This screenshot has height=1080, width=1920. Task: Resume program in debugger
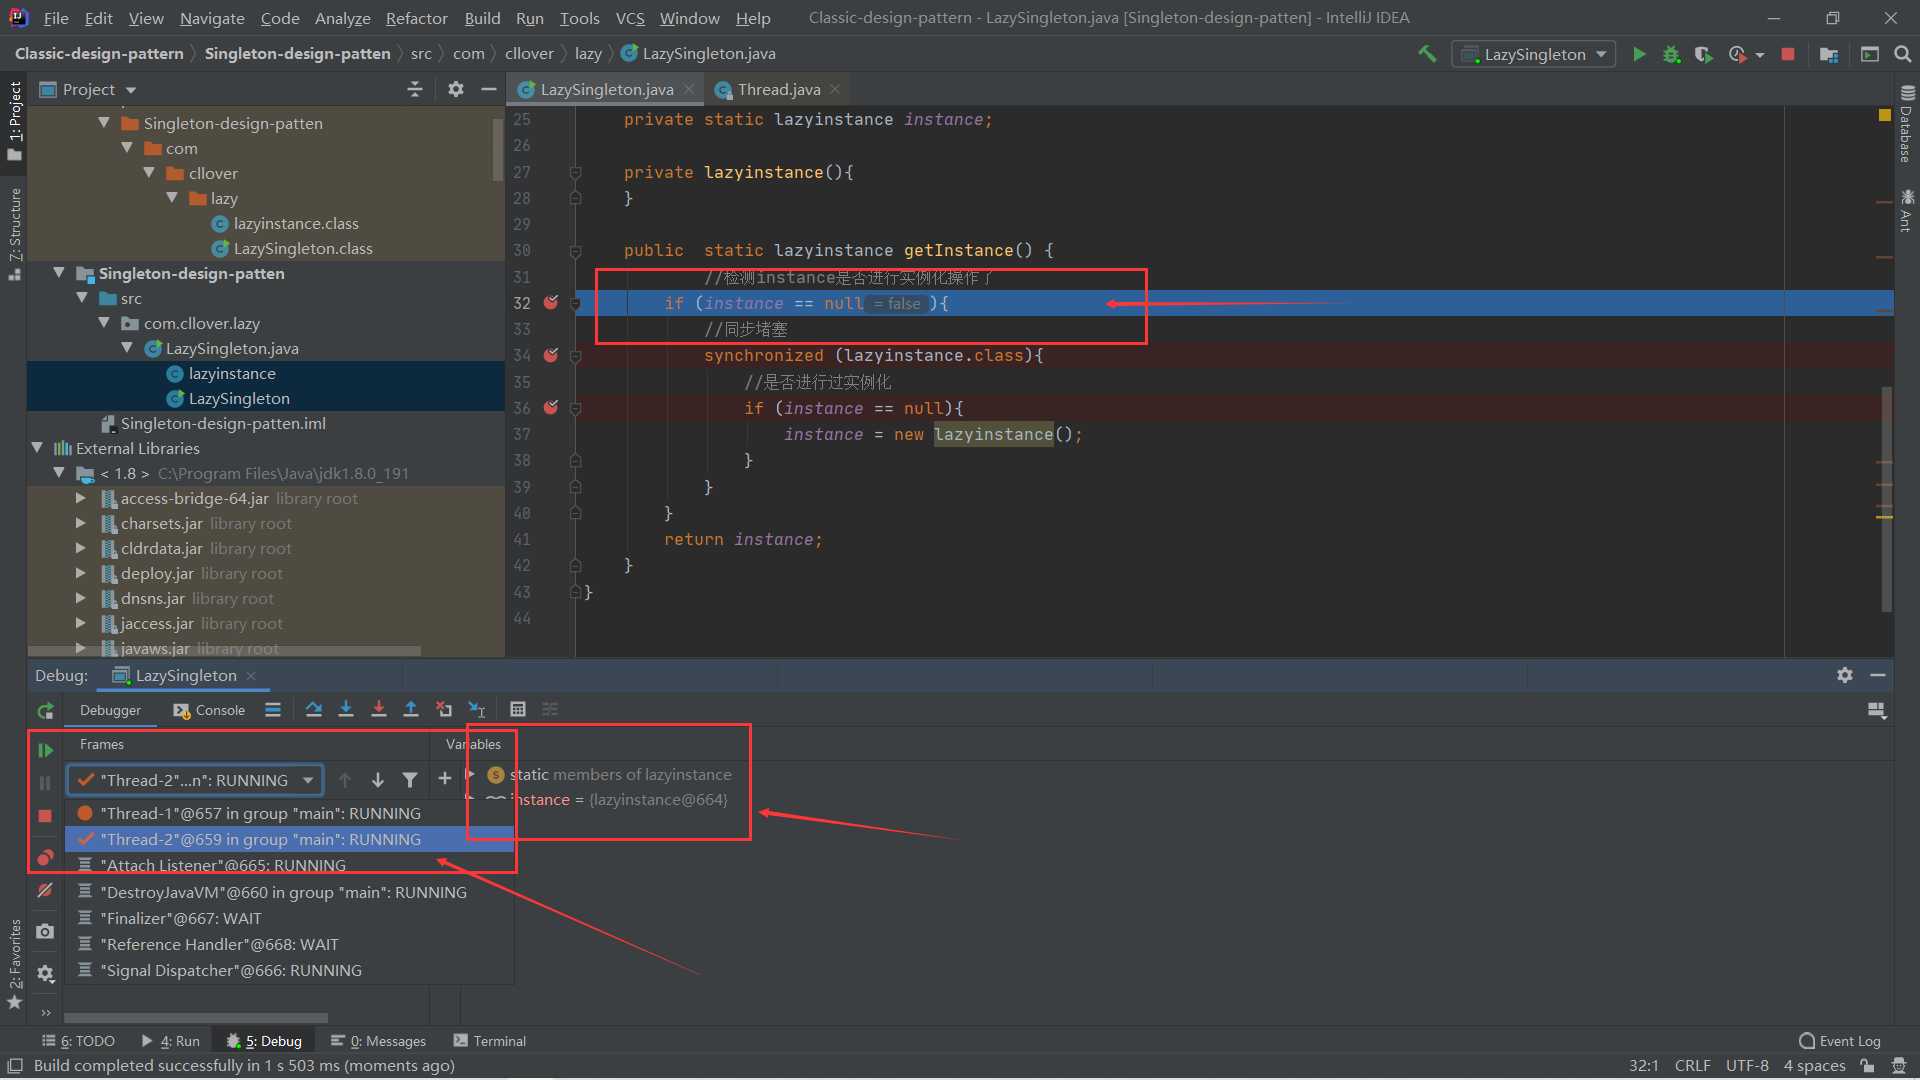[45, 750]
